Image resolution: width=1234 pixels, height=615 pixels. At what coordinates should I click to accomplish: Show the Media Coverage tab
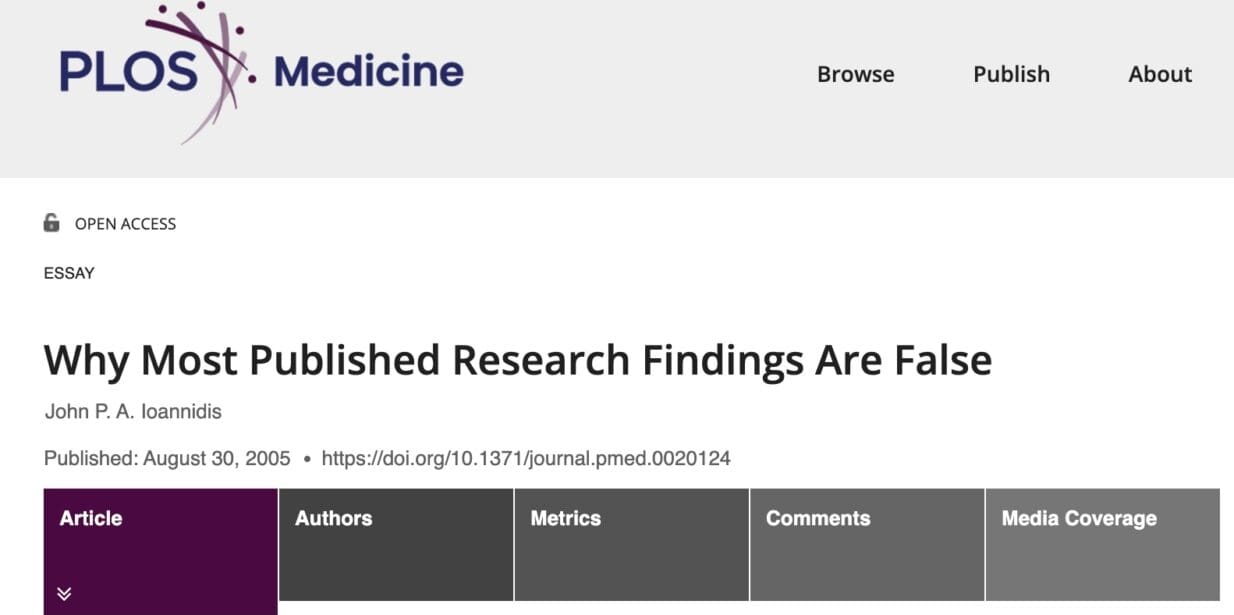coord(1079,518)
